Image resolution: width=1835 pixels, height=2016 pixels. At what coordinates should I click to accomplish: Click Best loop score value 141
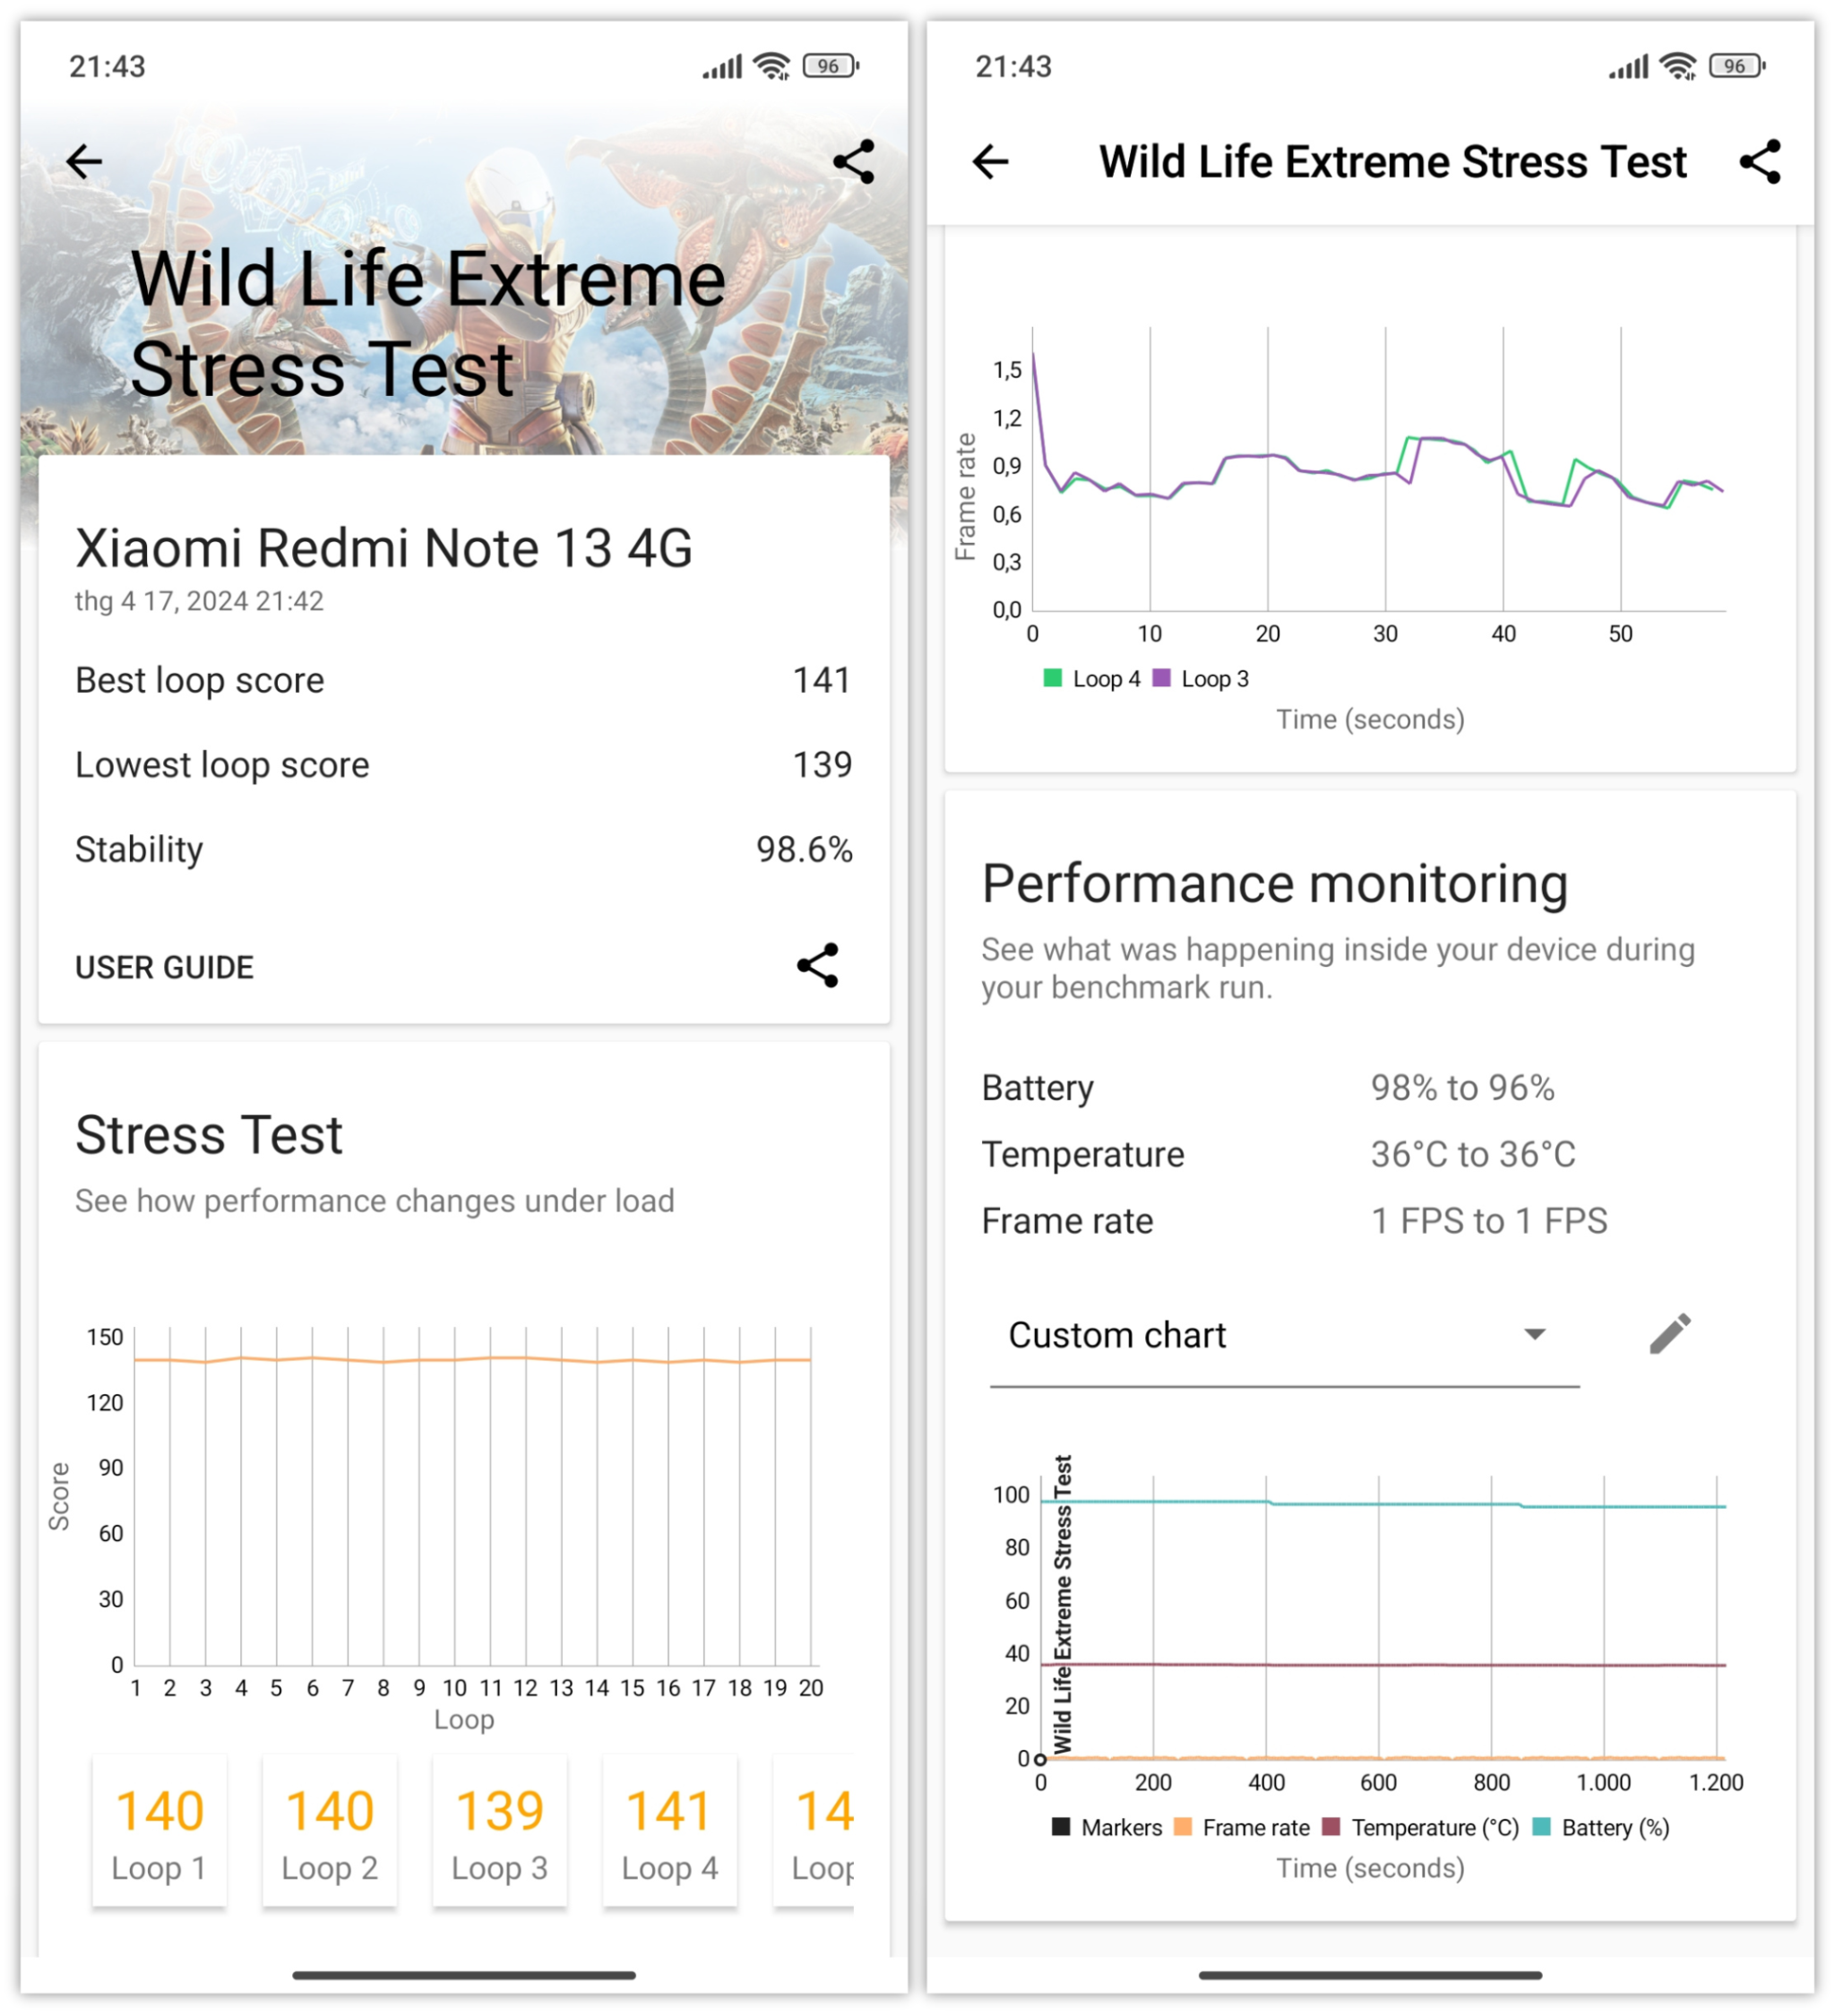(822, 681)
